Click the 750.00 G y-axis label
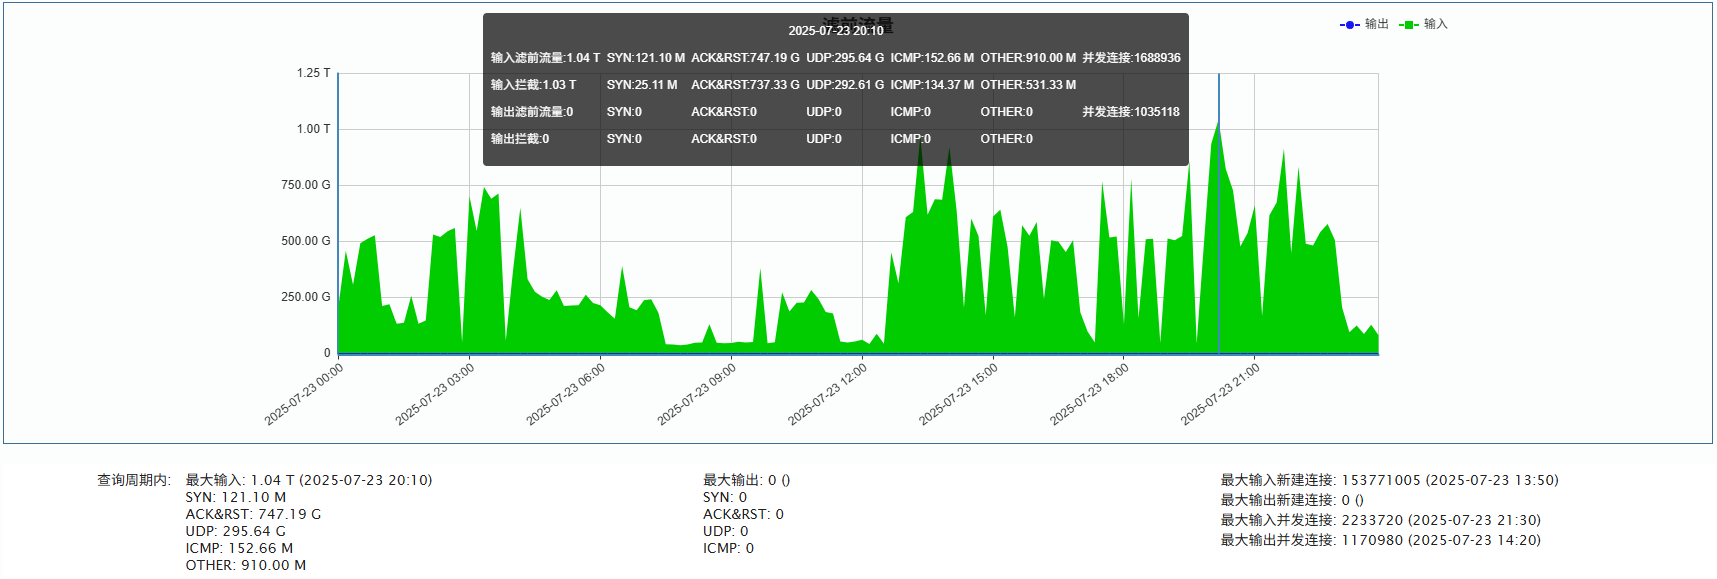Screen dimensions: 1717x579 (305, 185)
